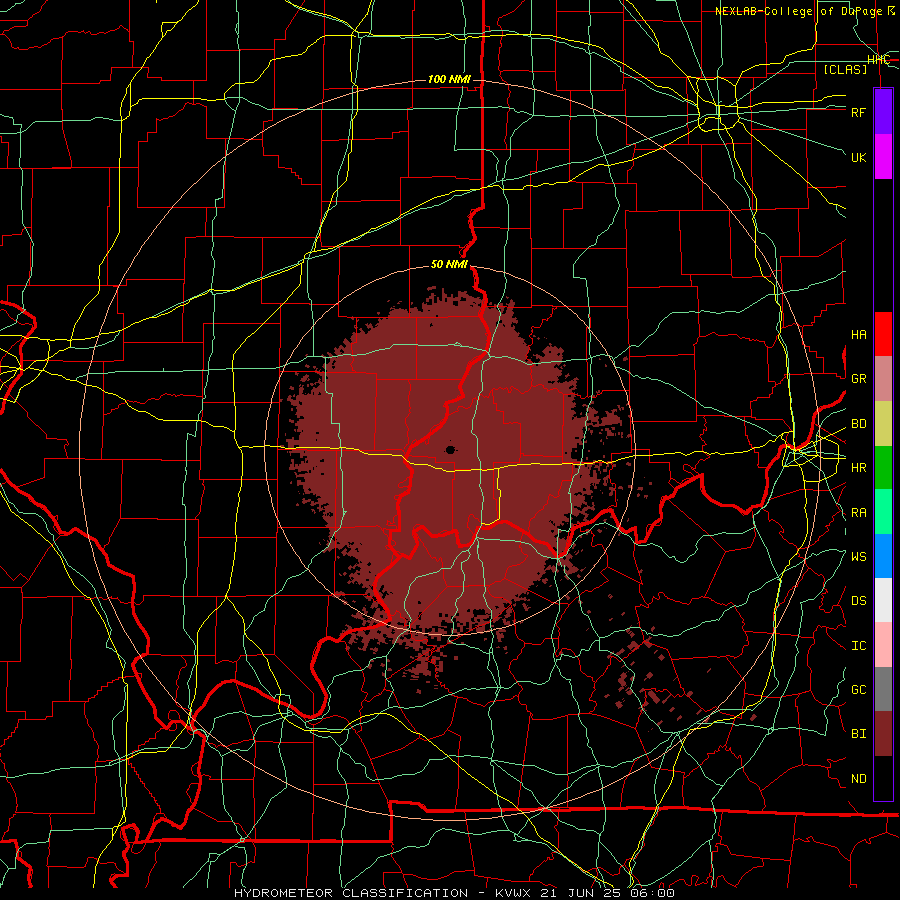Click the BI dark-red legend swatch

[883, 734]
